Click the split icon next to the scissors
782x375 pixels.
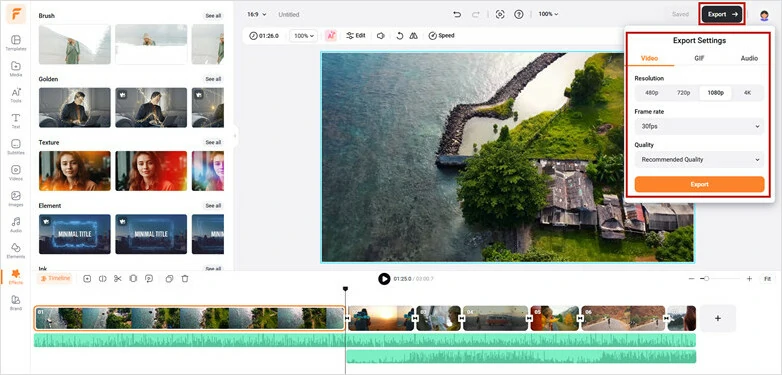103,279
